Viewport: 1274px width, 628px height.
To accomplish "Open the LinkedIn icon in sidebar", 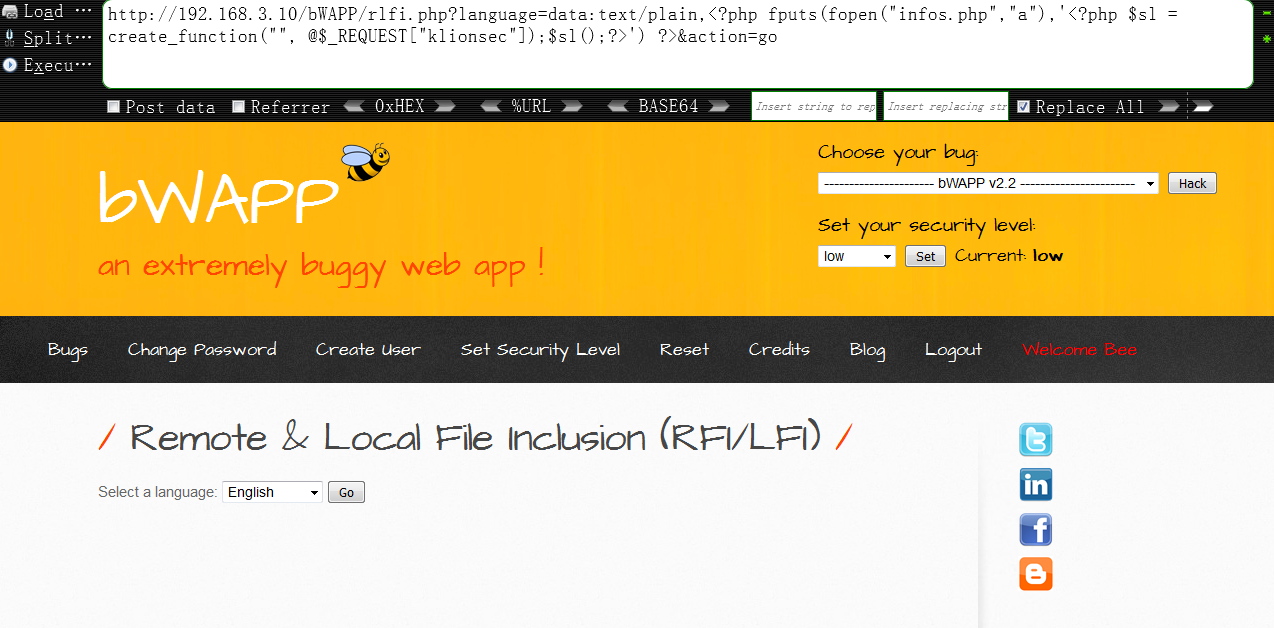I will 1035,485.
